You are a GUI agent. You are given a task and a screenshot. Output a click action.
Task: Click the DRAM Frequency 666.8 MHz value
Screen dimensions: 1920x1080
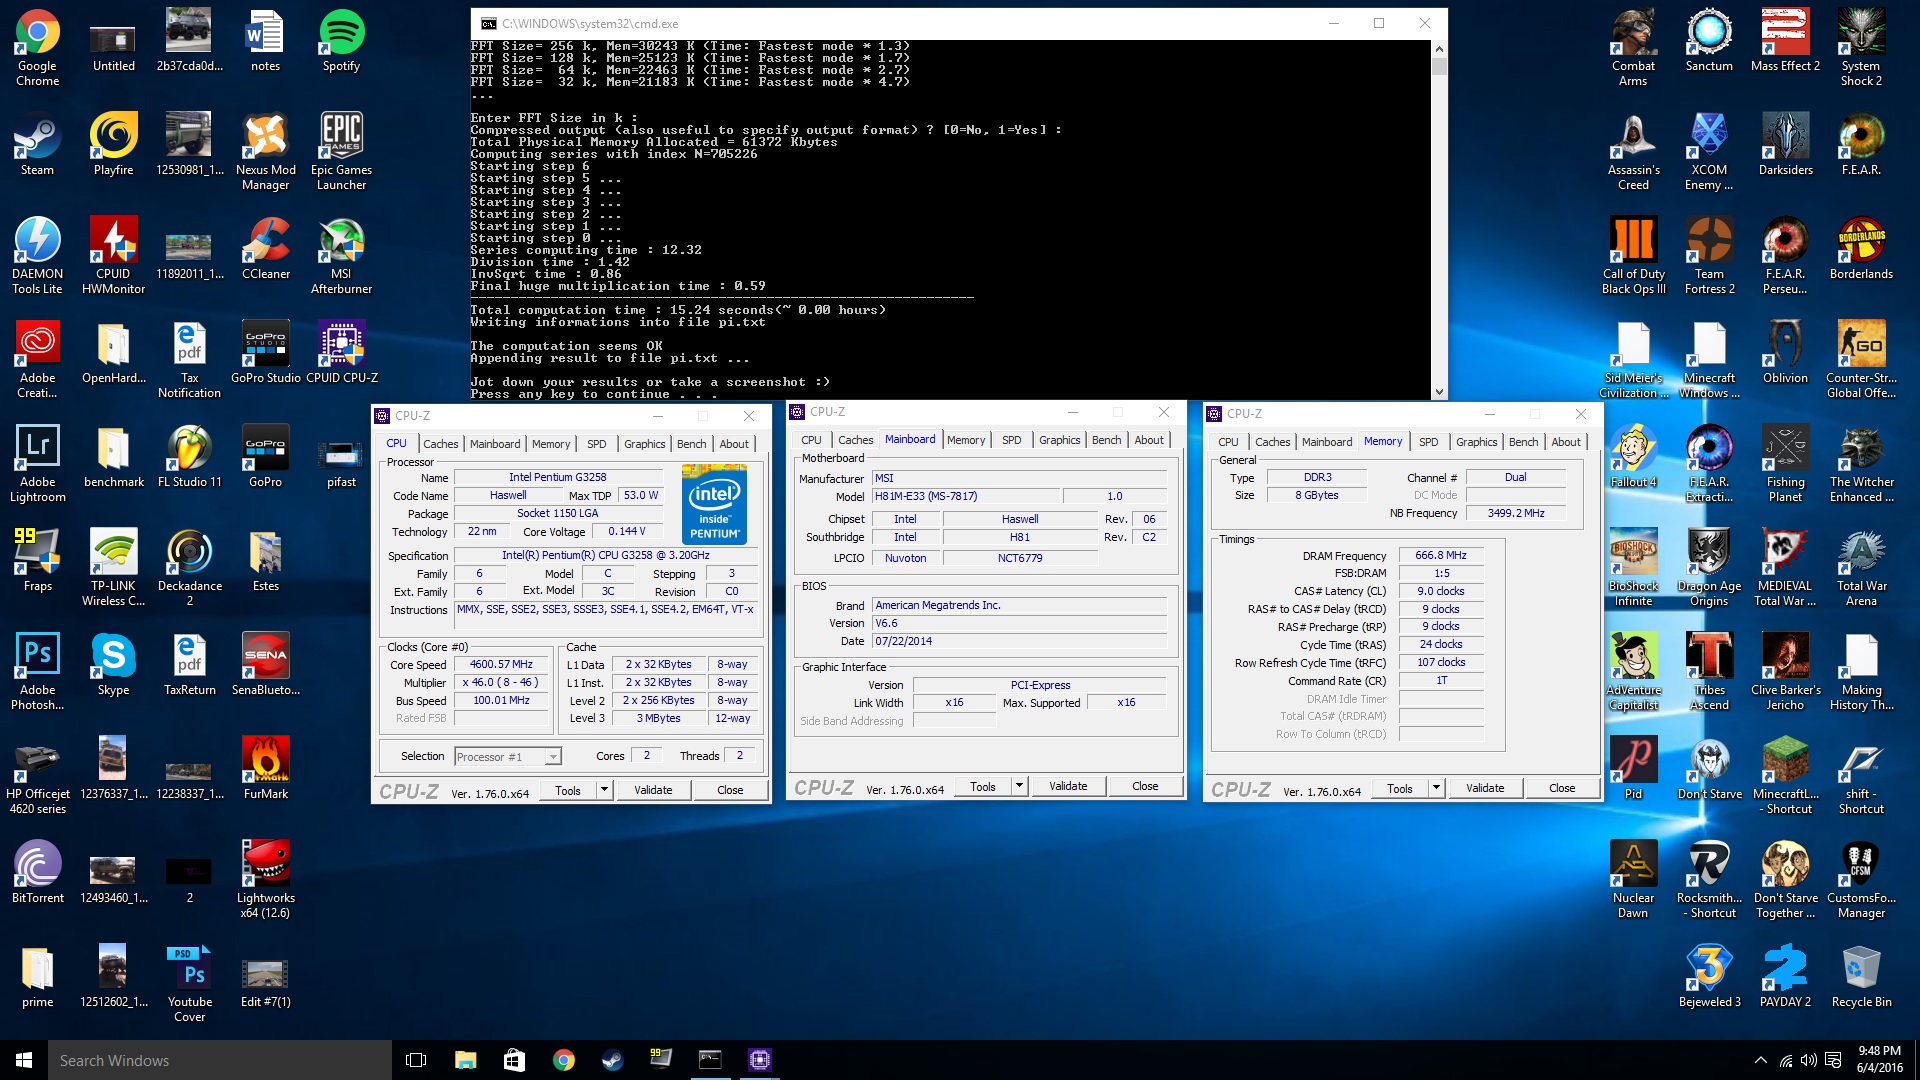pyautogui.click(x=1440, y=555)
